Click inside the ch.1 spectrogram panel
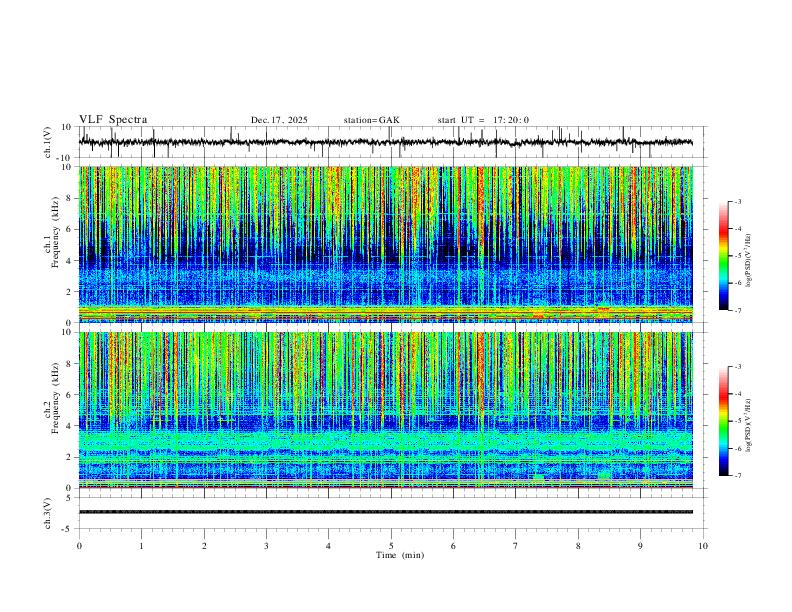 pyautogui.click(x=386, y=244)
